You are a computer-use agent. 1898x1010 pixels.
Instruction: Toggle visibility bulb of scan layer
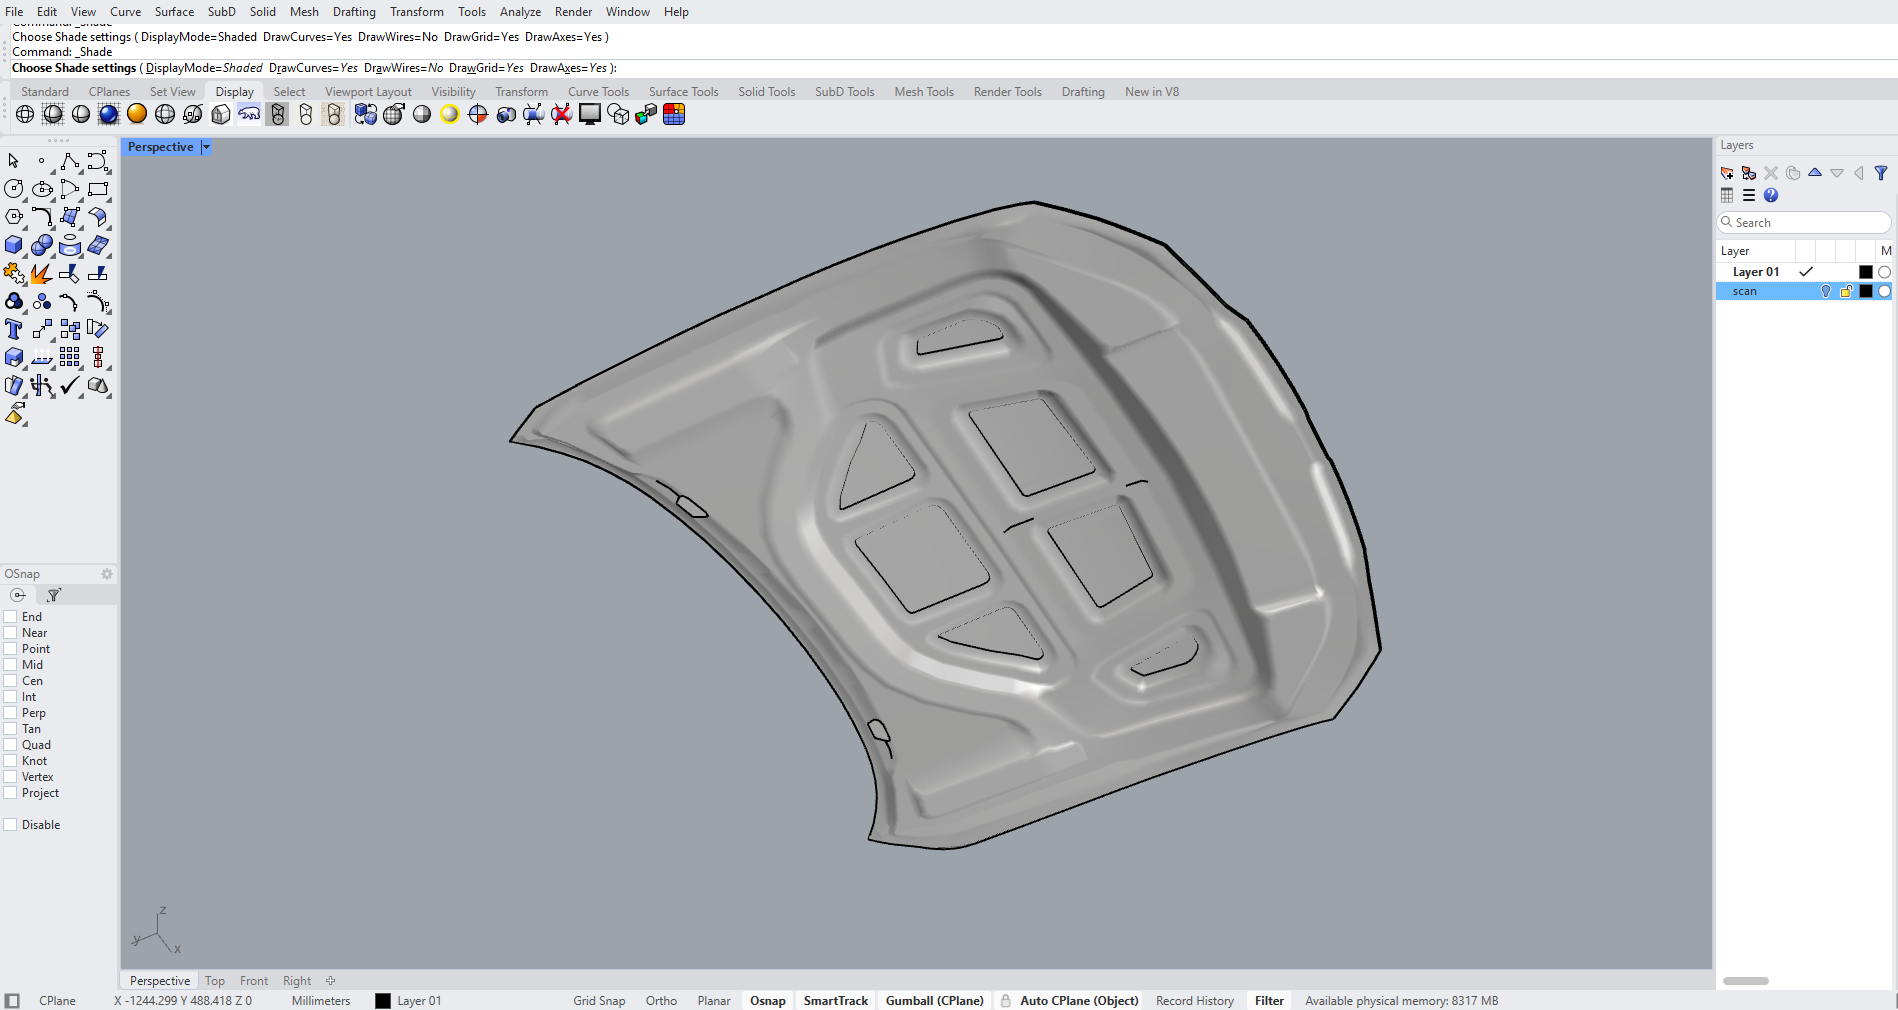pyautogui.click(x=1826, y=291)
